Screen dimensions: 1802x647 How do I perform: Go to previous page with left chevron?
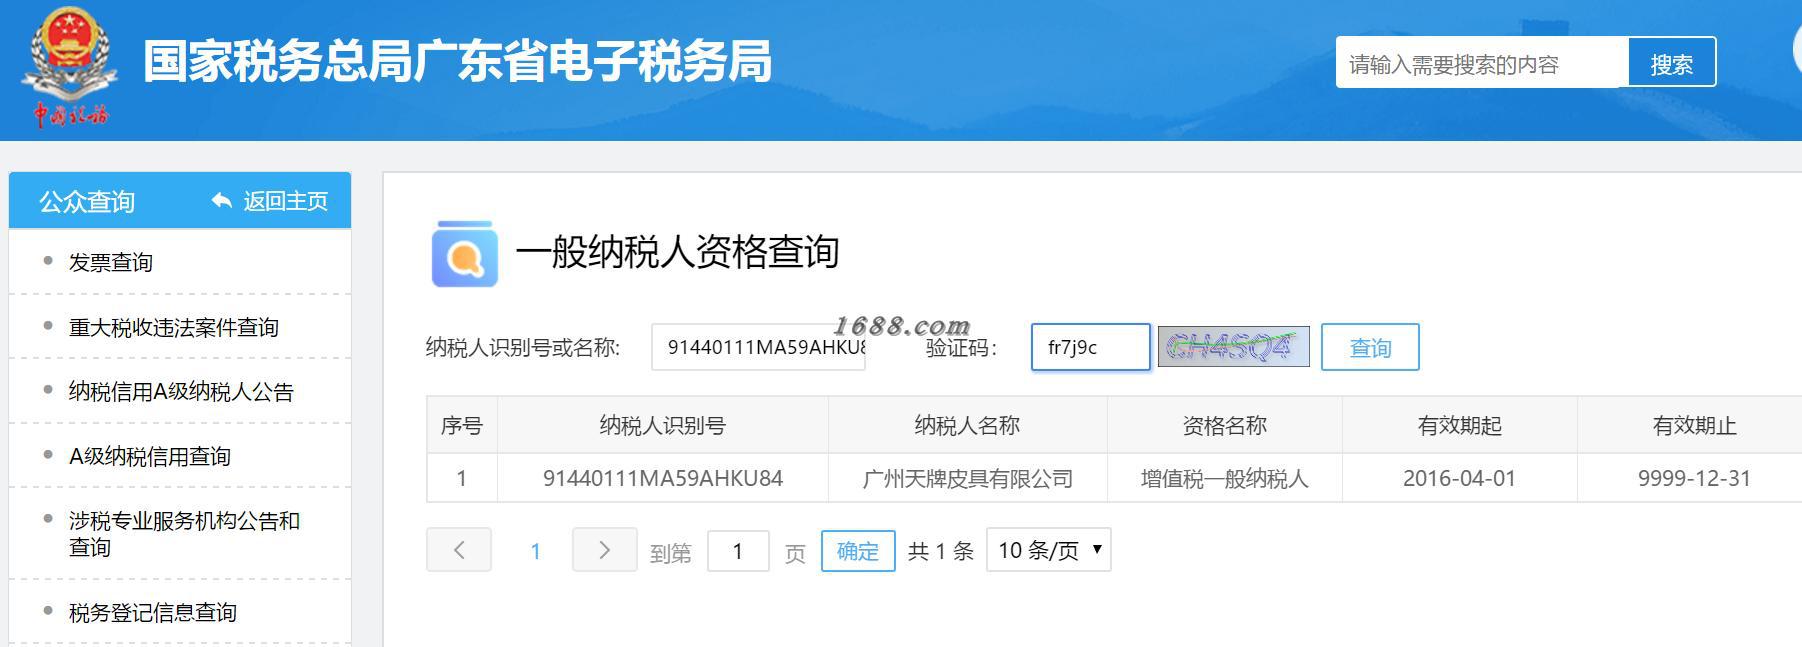click(459, 549)
